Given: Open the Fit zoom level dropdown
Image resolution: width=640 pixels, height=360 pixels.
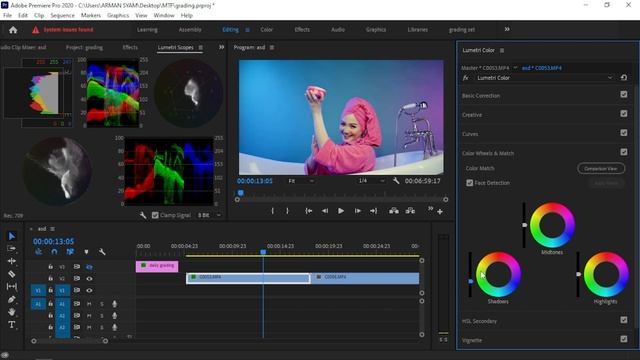Looking at the screenshot, I should click(x=301, y=181).
